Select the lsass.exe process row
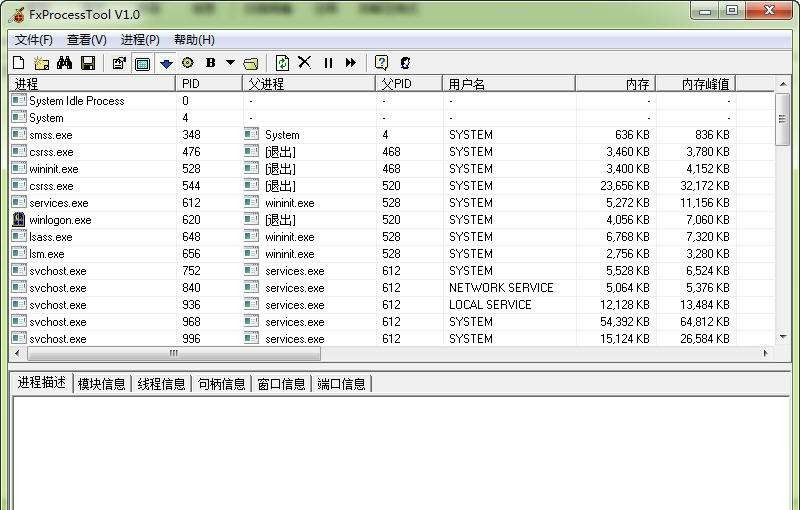This screenshot has height=510, width=800. coord(392,237)
